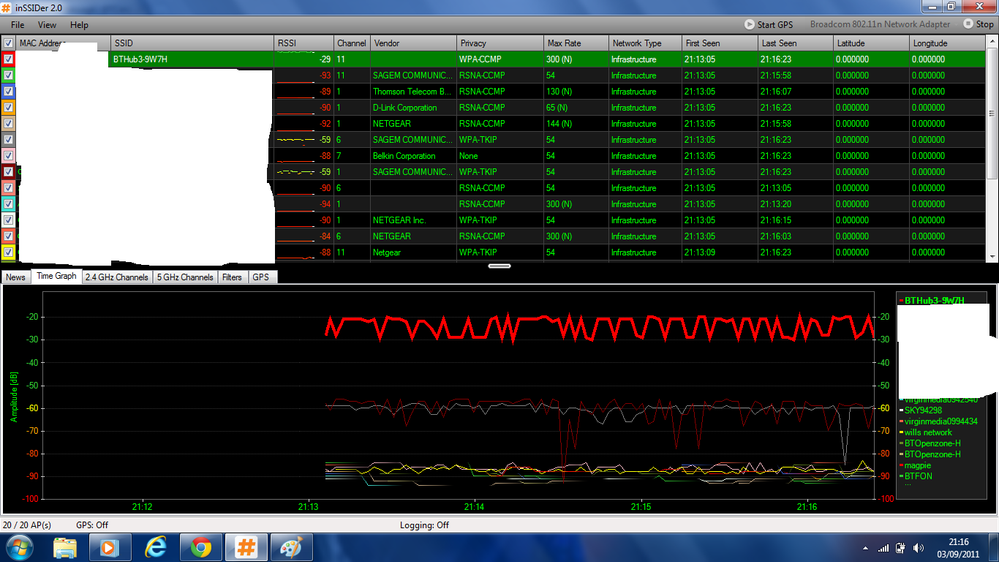The image size is (999, 562).
Task: Click the panel splitter handle above graph
Action: coord(499,266)
